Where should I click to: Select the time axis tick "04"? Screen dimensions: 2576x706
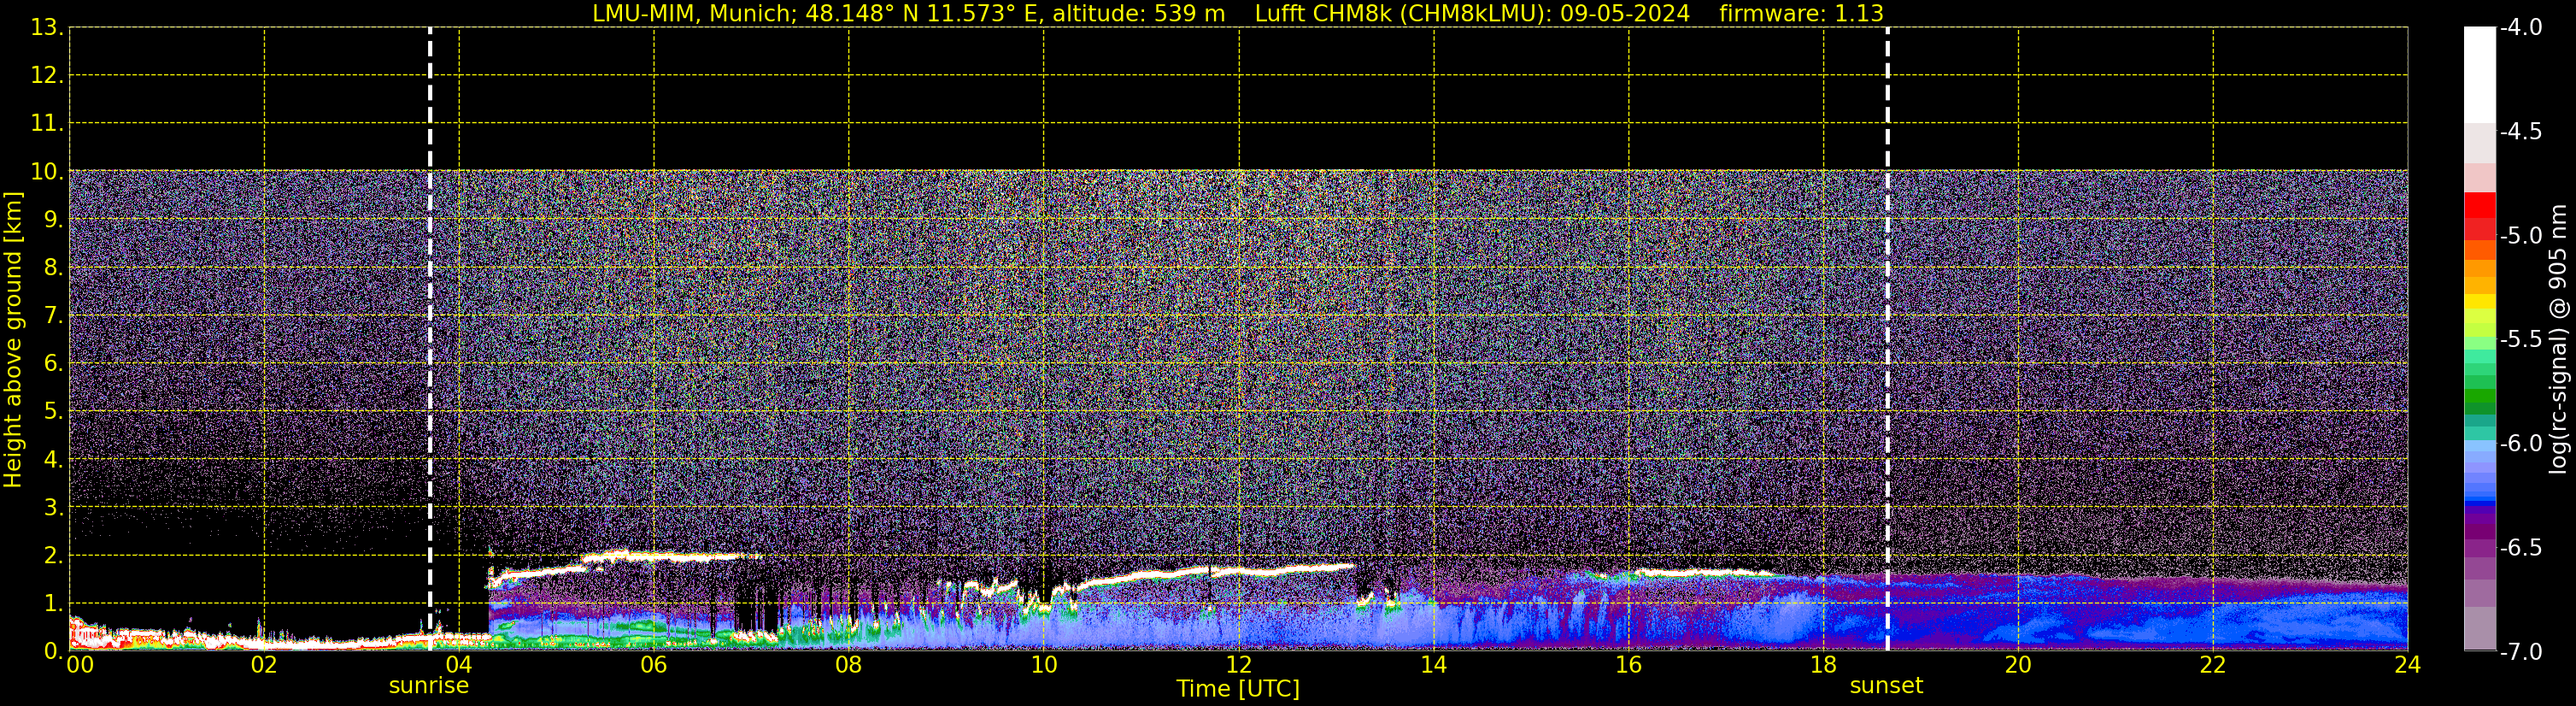459,665
